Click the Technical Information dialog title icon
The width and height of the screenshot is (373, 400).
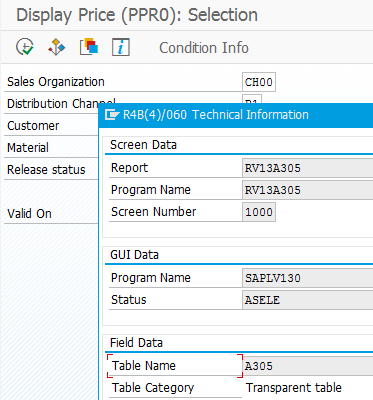[112, 115]
